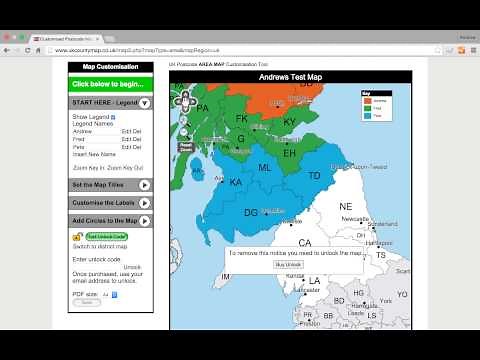The width and height of the screenshot is (480, 360).
Task: Click the green Click below to begin banner
Action: point(110,84)
